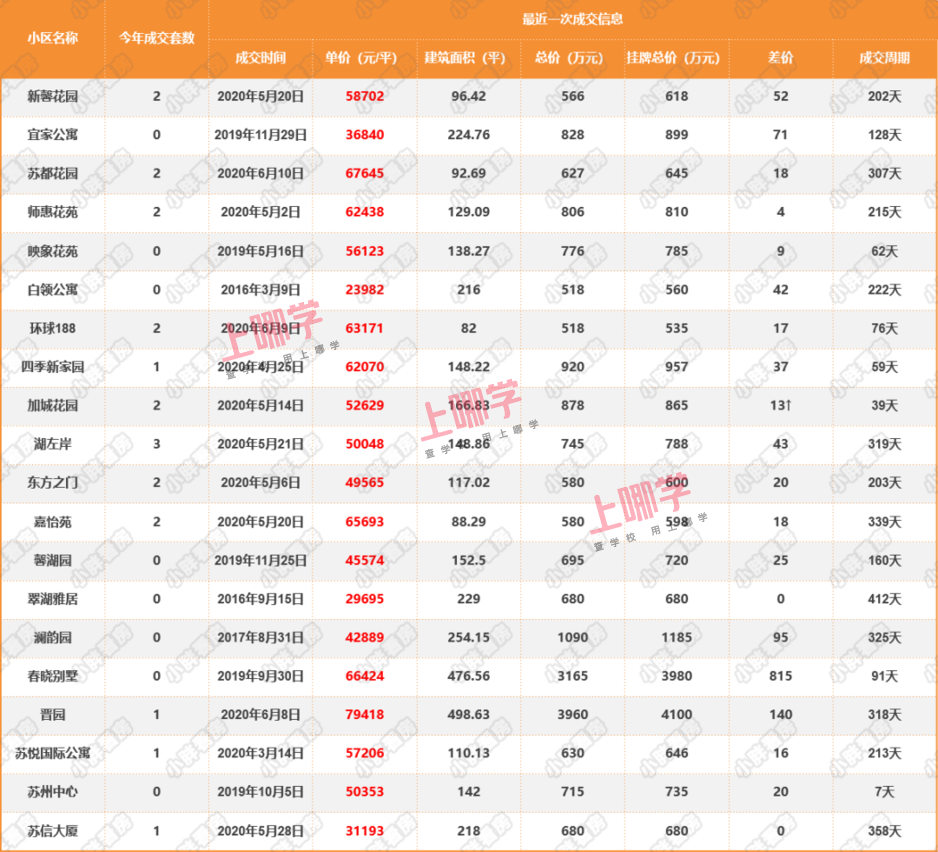This screenshot has width=938, height=852.
Task: Click the 单价（元/平）column header
Action: 364,58
